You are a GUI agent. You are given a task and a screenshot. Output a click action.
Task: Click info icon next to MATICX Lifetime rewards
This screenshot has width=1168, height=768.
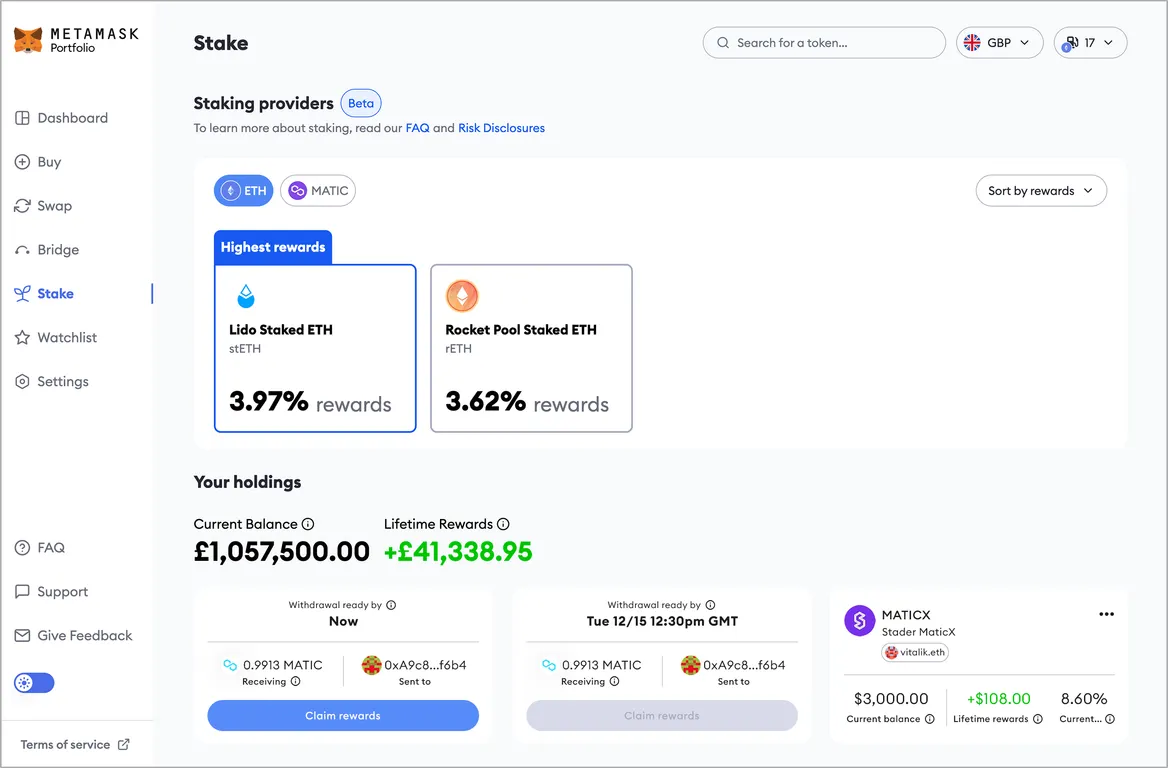pyautogui.click(x=1038, y=719)
